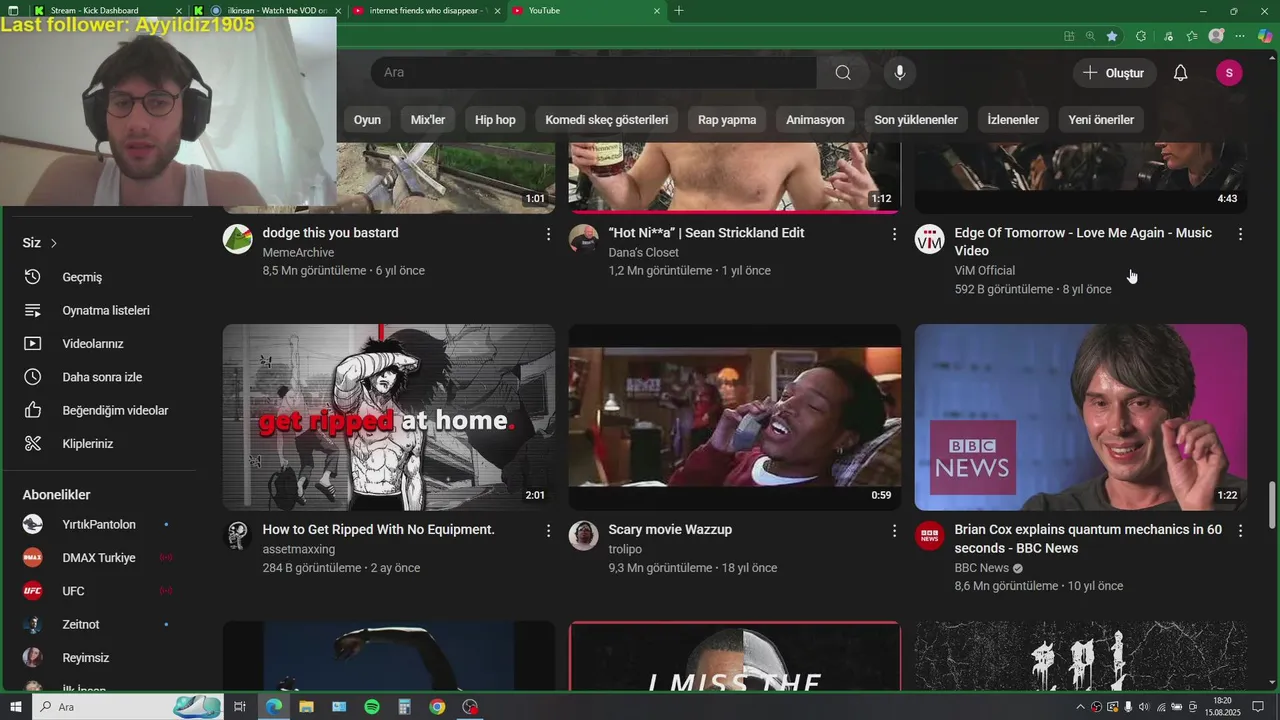Open File Explorer from taskbar
This screenshot has width=1280, height=720.
[306, 707]
